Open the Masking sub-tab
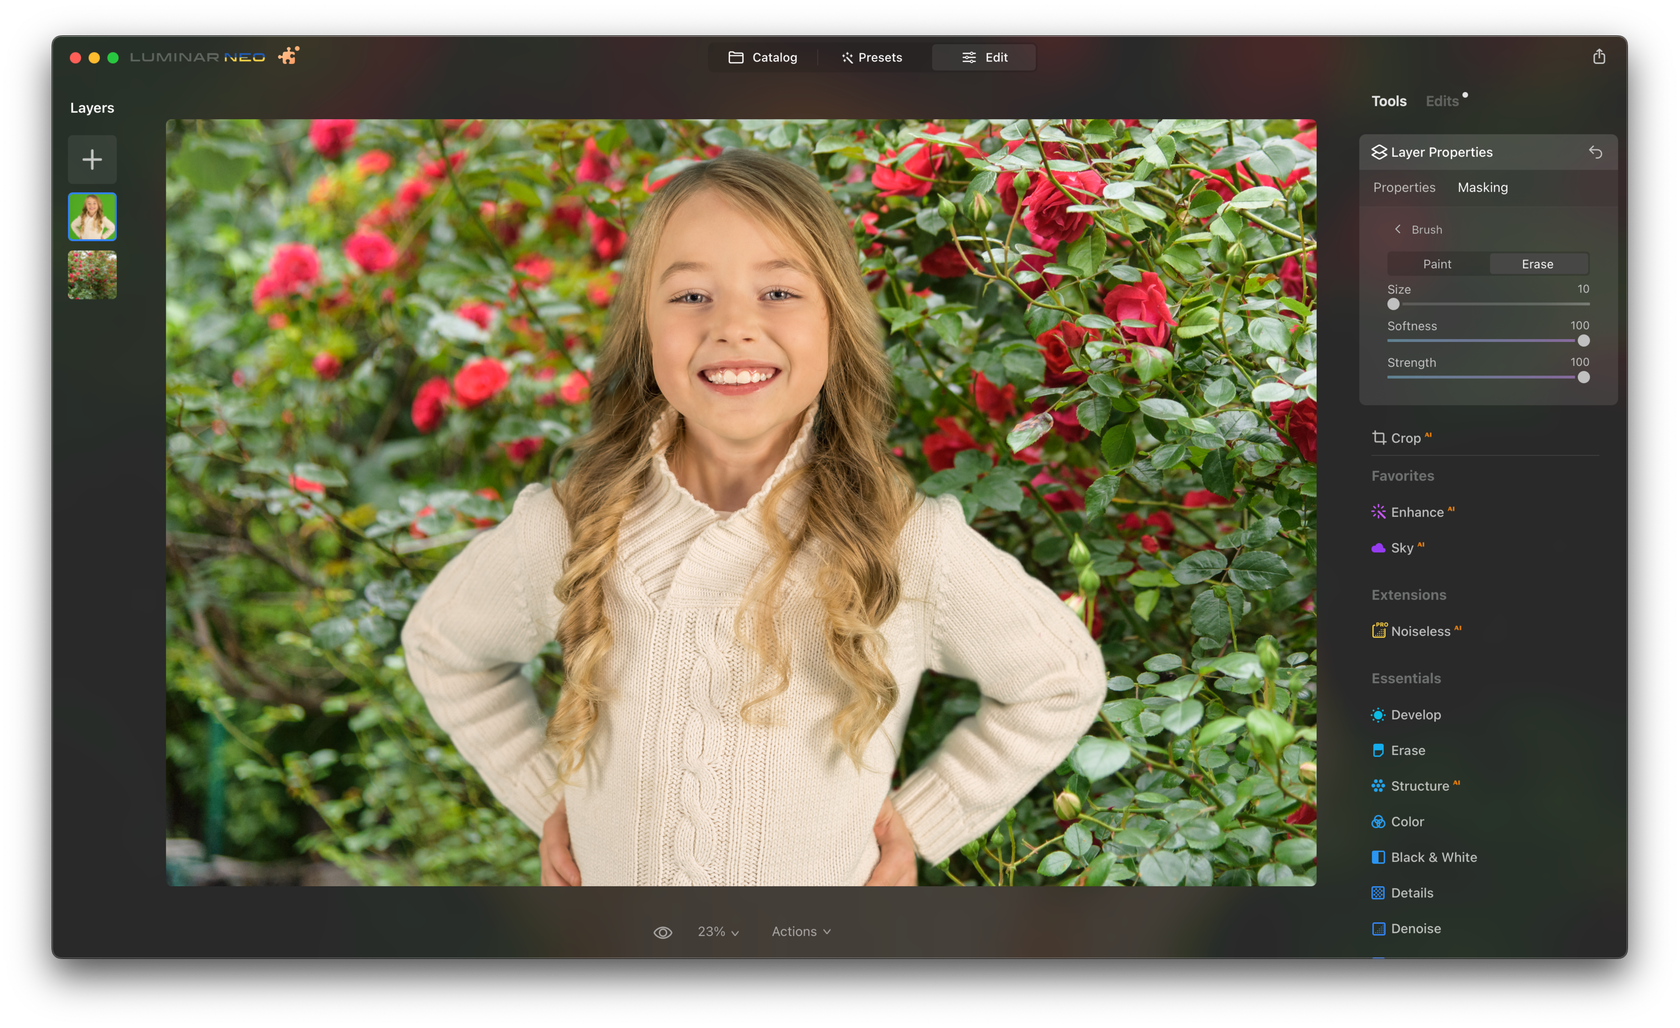 (1482, 188)
